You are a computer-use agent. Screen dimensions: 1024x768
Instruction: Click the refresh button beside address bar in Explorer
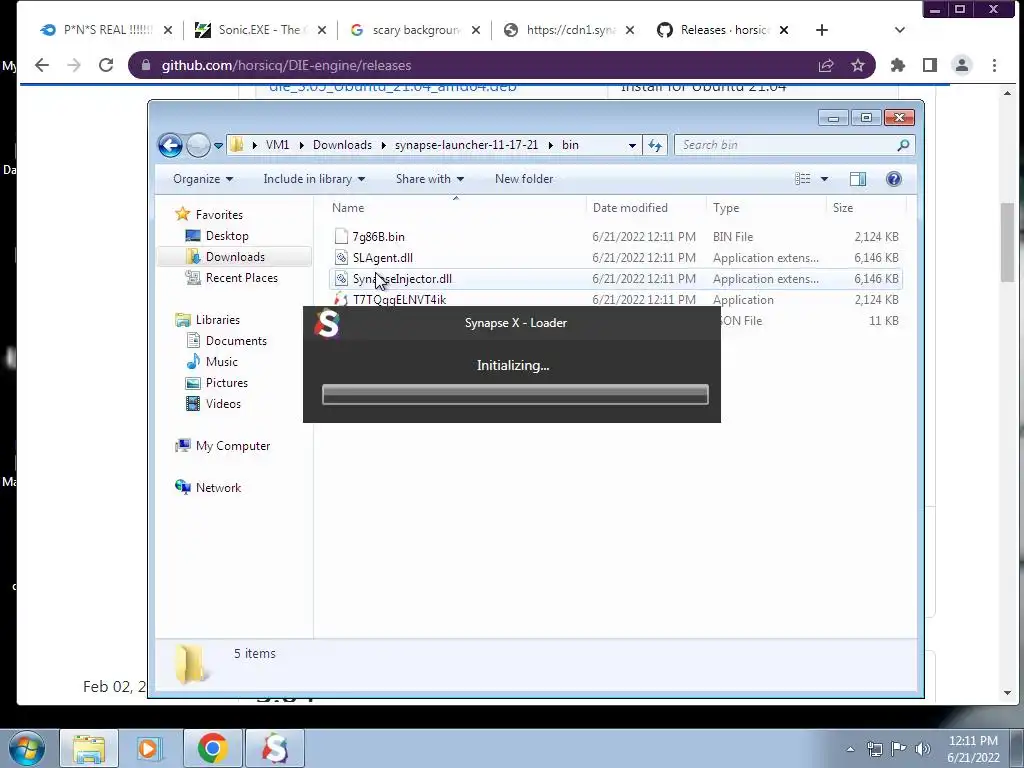655,145
